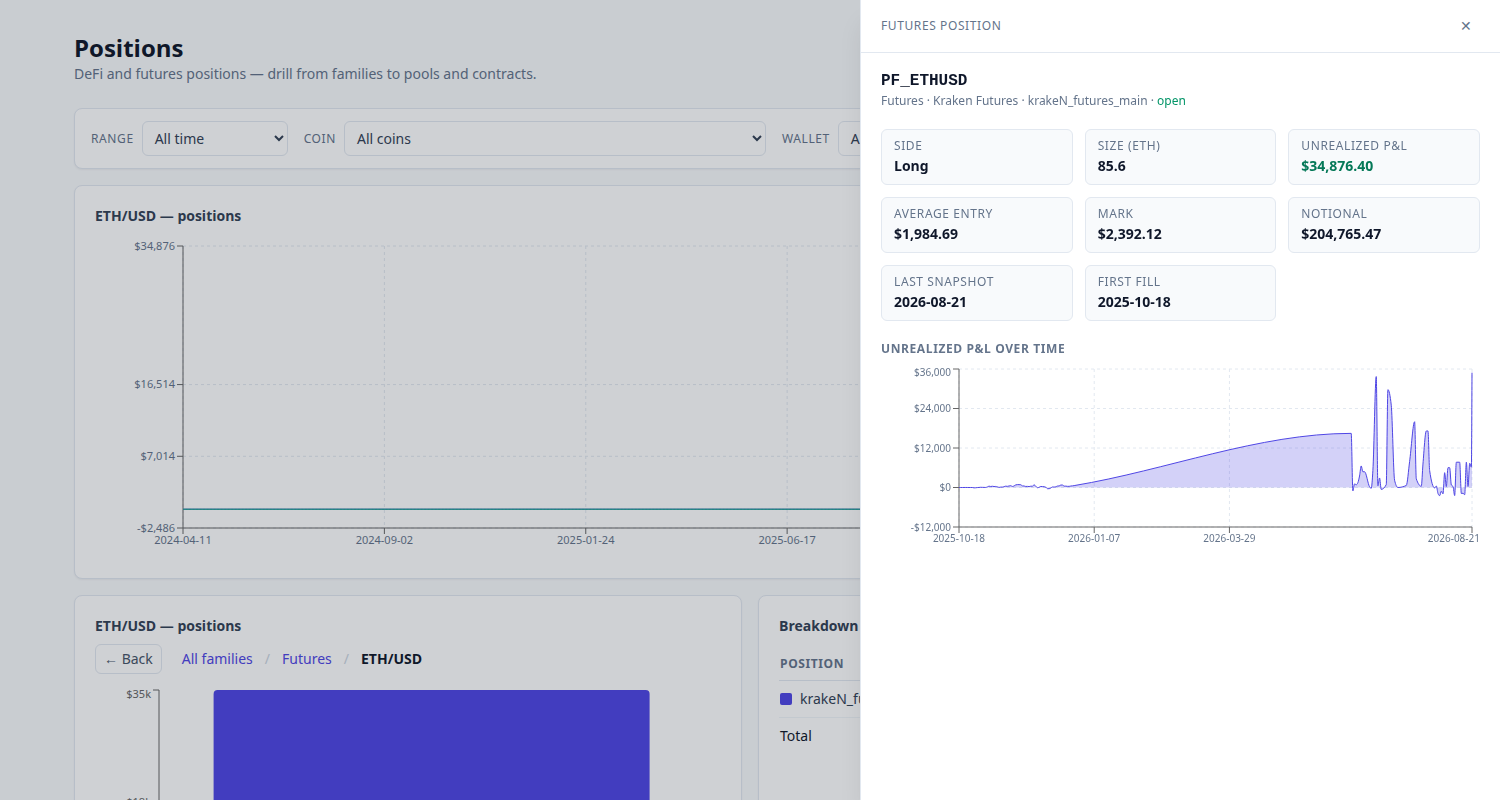The width and height of the screenshot is (1500, 800).
Task: Open the Range 'All time' dropdown
Action: coord(215,139)
